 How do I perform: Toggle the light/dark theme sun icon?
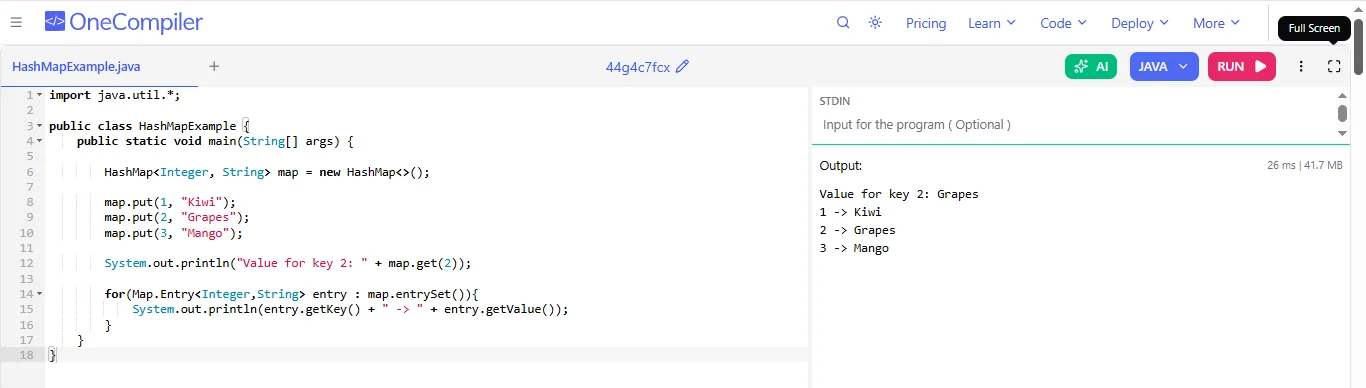coord(875,22)
